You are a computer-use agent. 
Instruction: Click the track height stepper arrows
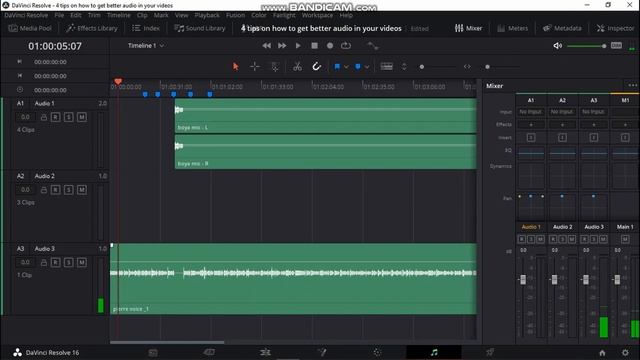point(404,67)
